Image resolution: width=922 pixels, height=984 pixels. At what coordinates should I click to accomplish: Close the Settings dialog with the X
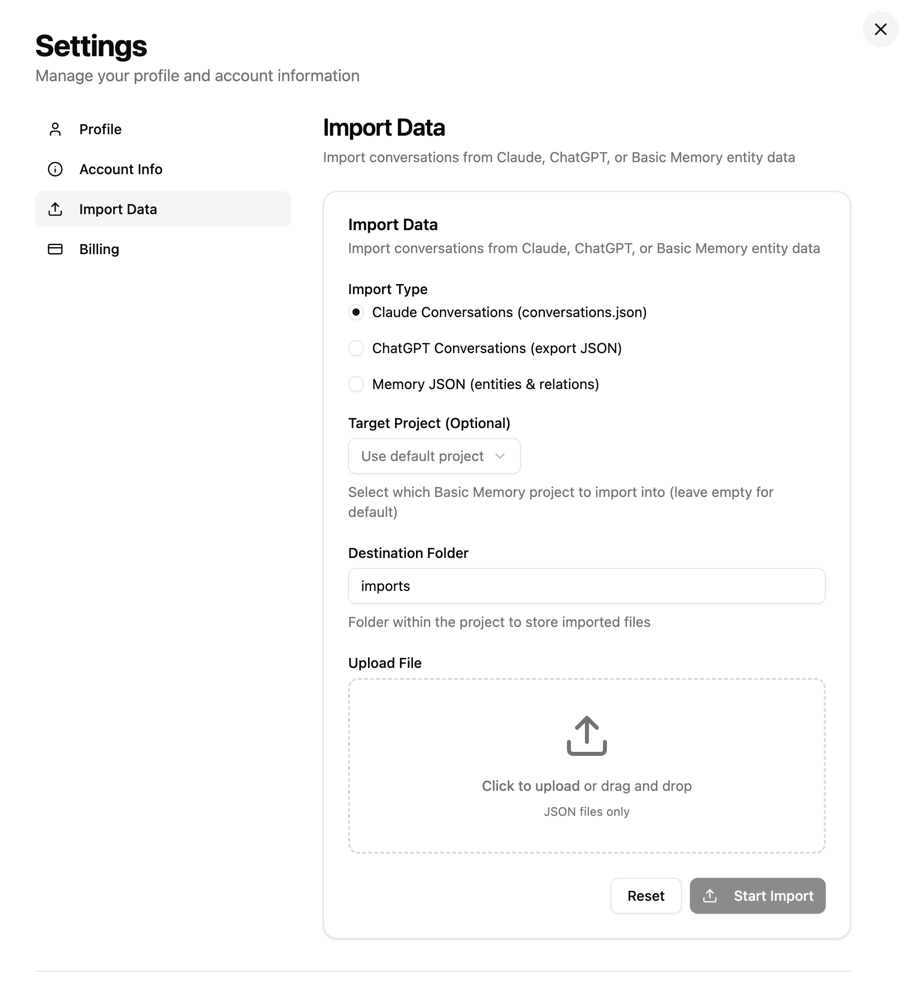[x=879, y=29]
